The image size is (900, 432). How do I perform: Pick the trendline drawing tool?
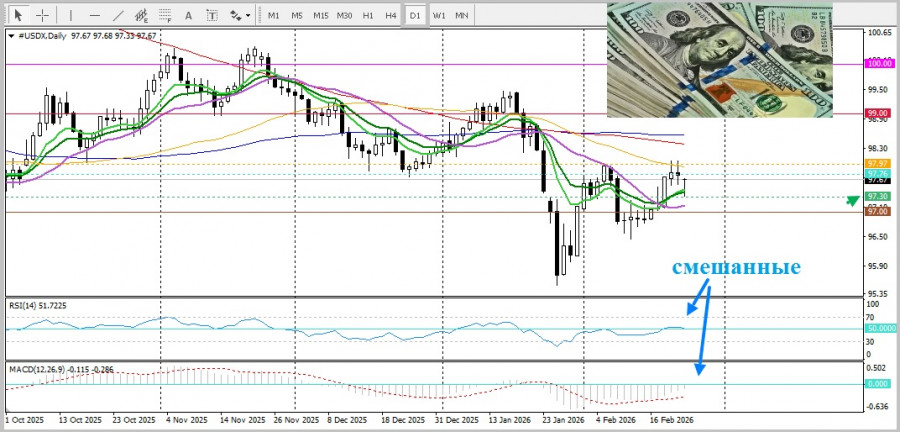click(x=119, y=15)
